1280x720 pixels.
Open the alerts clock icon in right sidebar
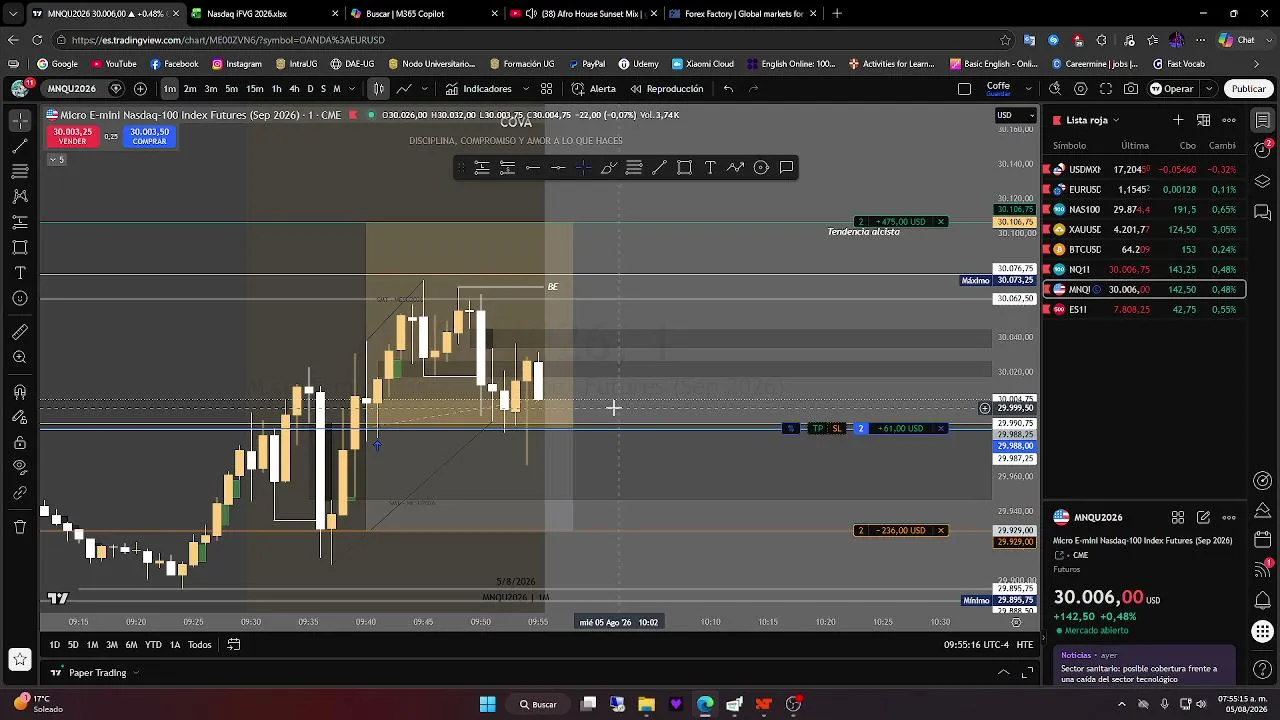tap(1263, 150)
